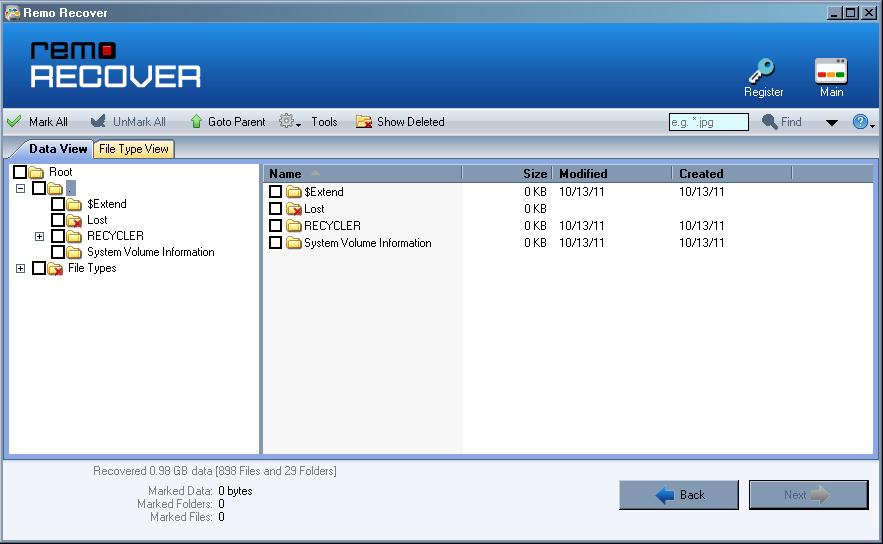This screenshot has width=883, height=544.
Task: Check System Volume Information checkbox in tree
Action: click(x=57, y=252)
